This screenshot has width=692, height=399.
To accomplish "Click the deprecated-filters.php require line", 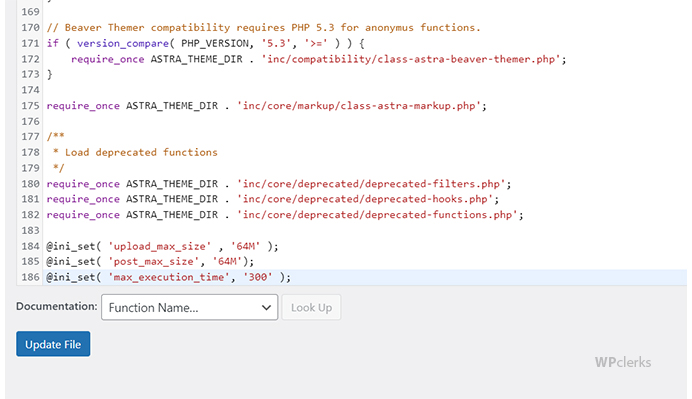I will tap(278, 184).
